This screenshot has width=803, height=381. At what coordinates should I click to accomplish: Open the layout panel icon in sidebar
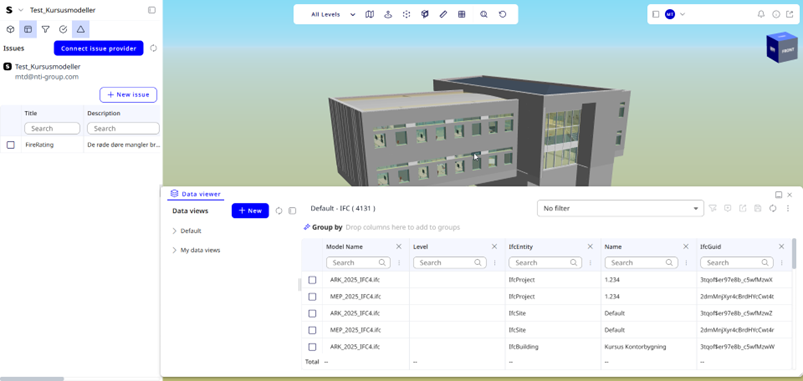(x=28, y=30)
